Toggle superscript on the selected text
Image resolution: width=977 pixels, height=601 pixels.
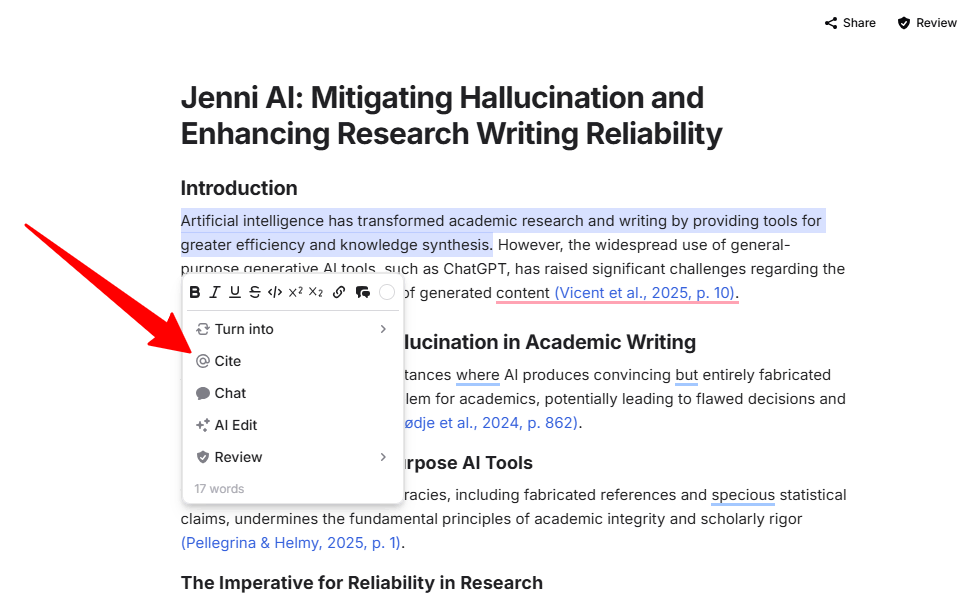(x=296, y=291)
